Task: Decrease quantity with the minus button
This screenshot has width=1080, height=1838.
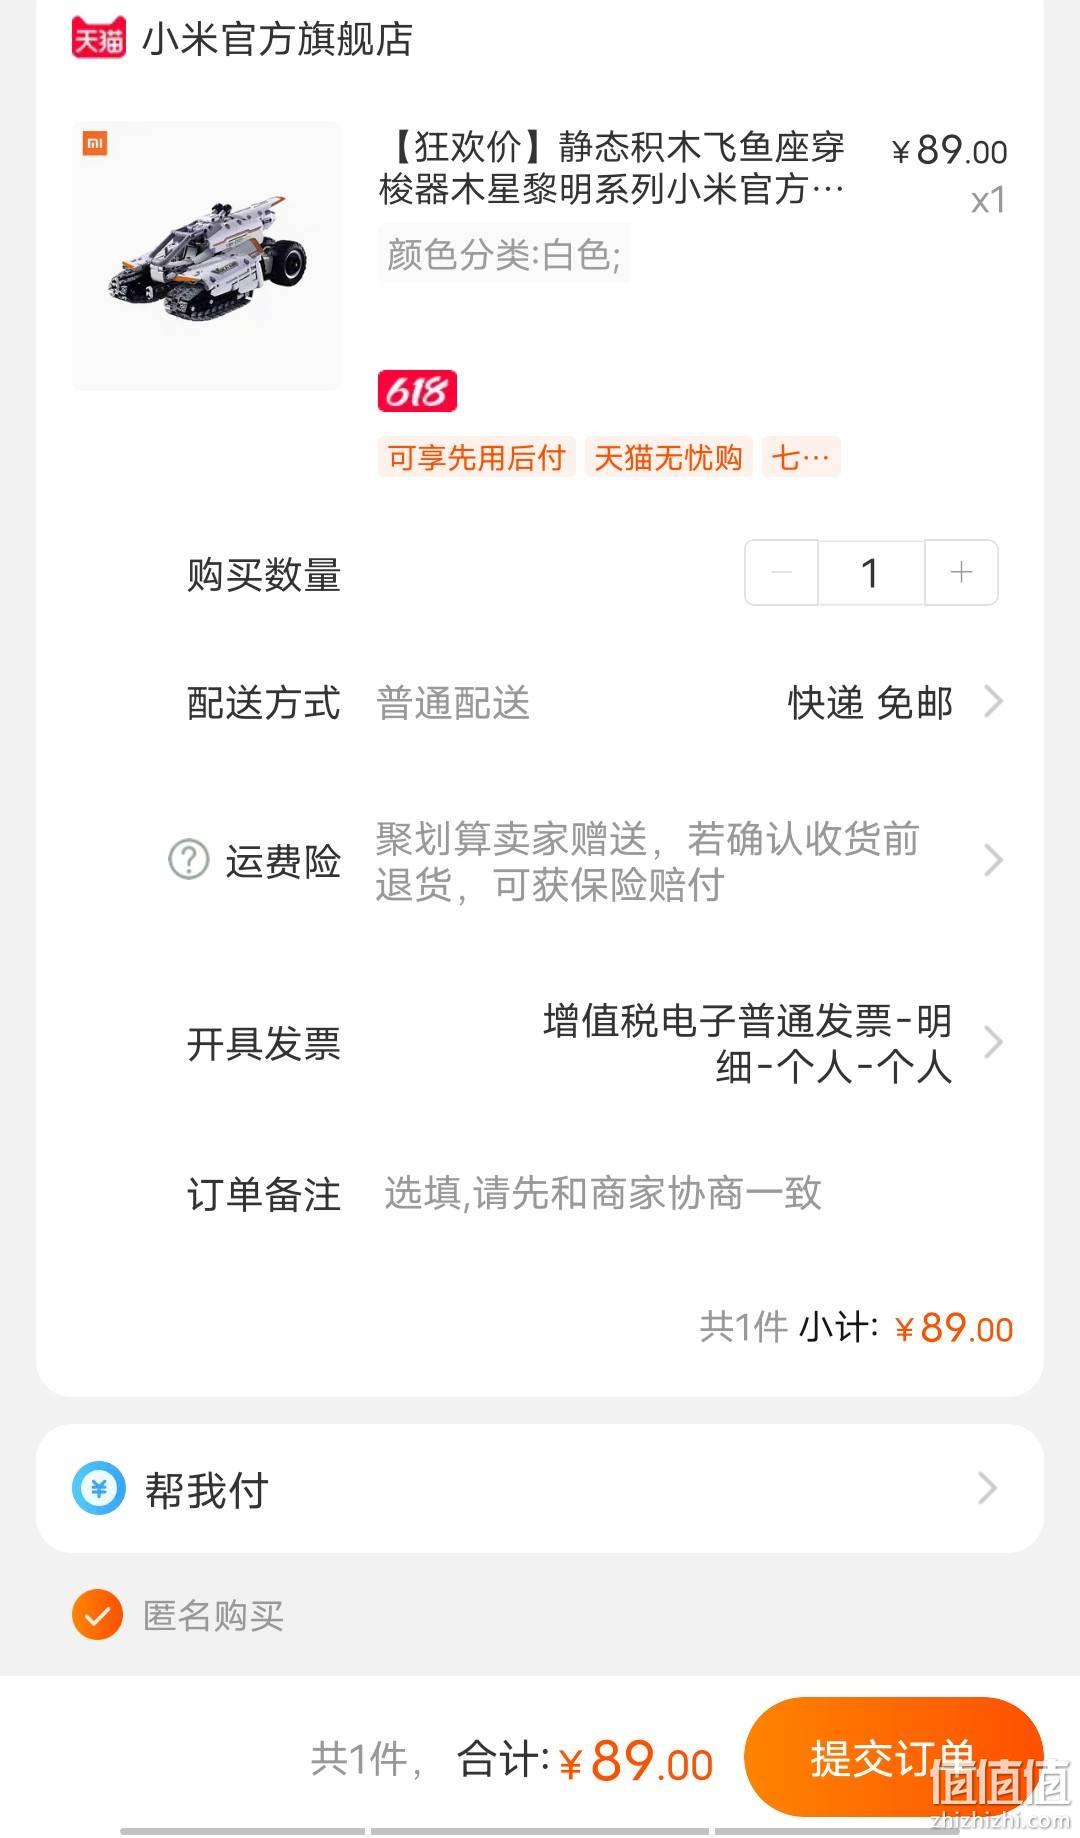Action: click(782, 572)
